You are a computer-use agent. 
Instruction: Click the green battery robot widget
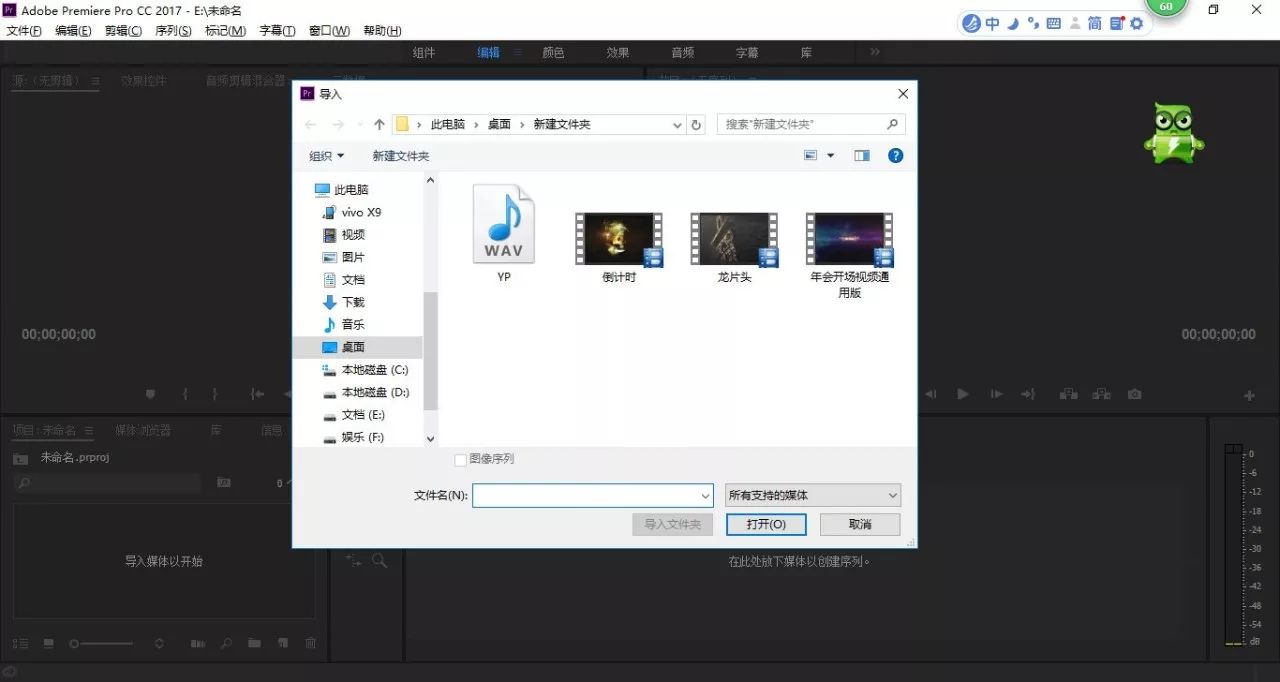(1174, 133)
